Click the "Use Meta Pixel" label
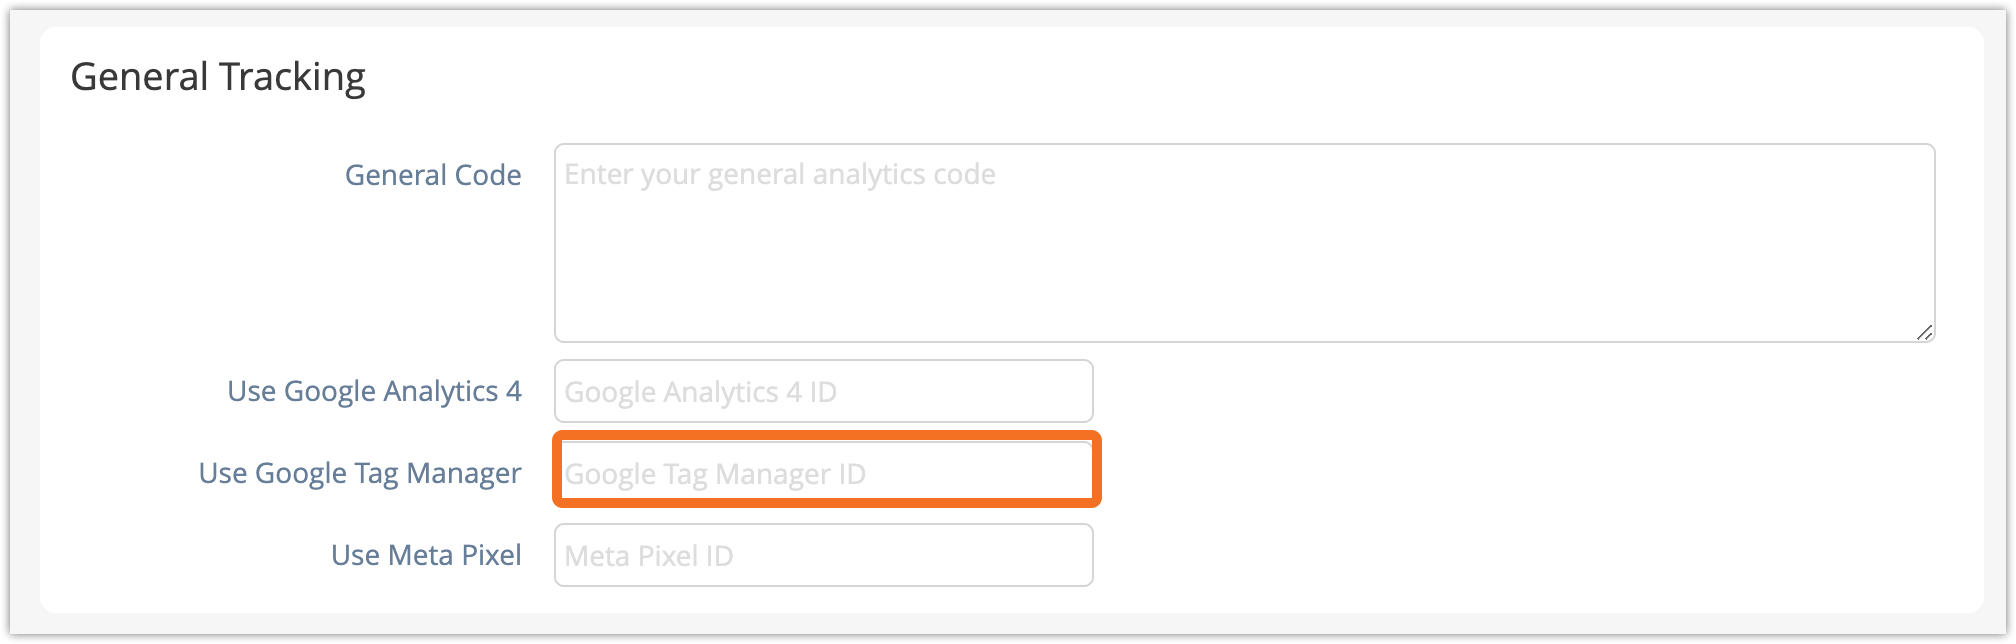This screenshot has height=644, width=2016. [426, 555]
